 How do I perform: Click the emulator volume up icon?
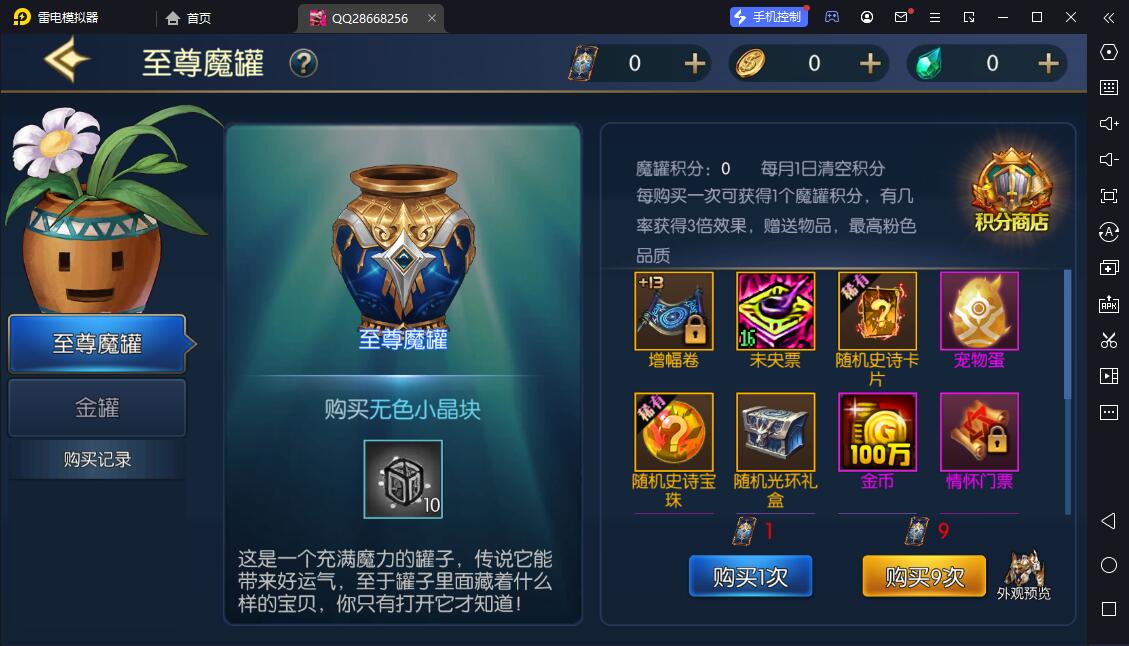click(x=1109, y=124)
